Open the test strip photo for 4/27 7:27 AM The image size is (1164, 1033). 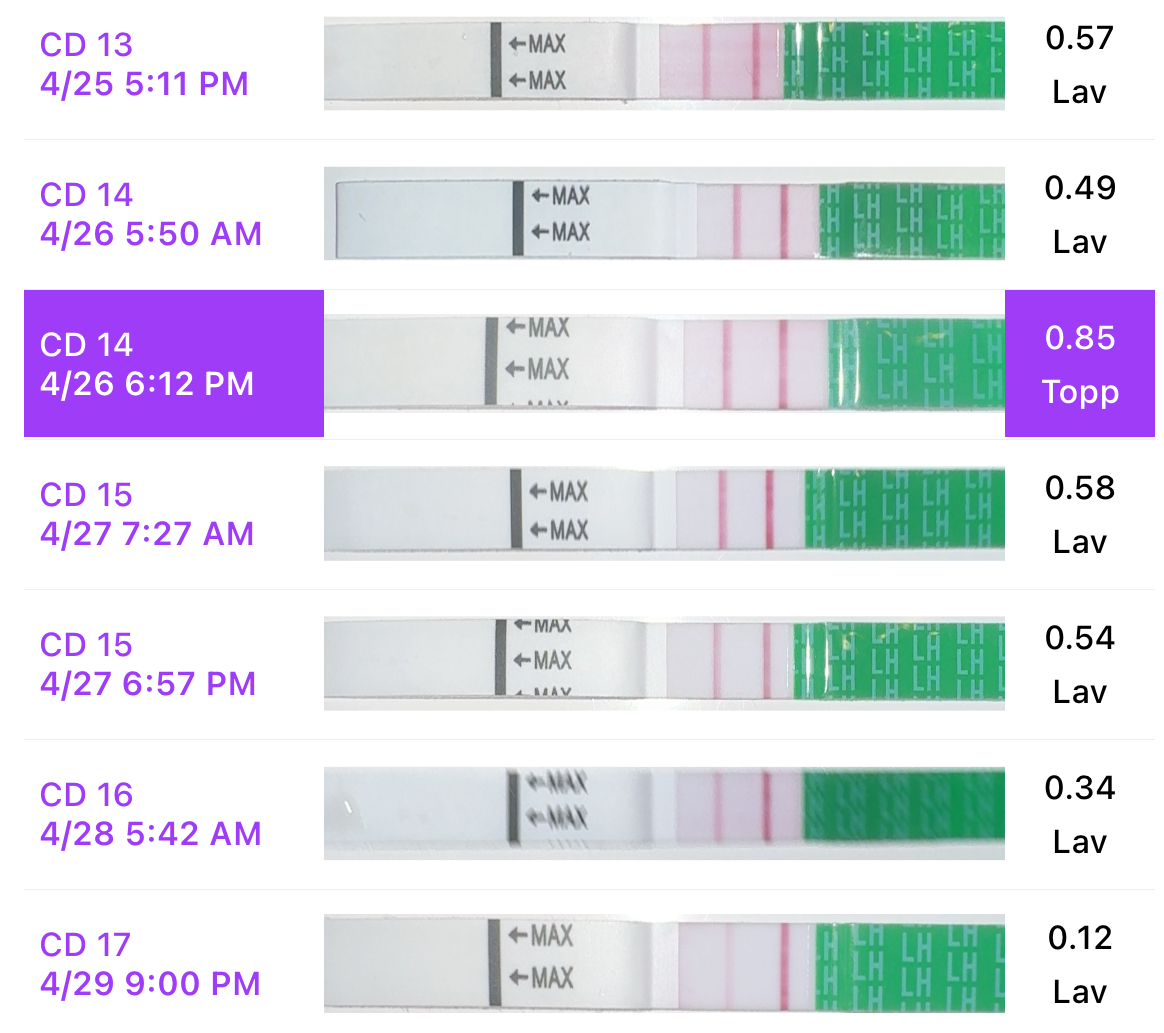pyautogui.click(x=664, y=513)
